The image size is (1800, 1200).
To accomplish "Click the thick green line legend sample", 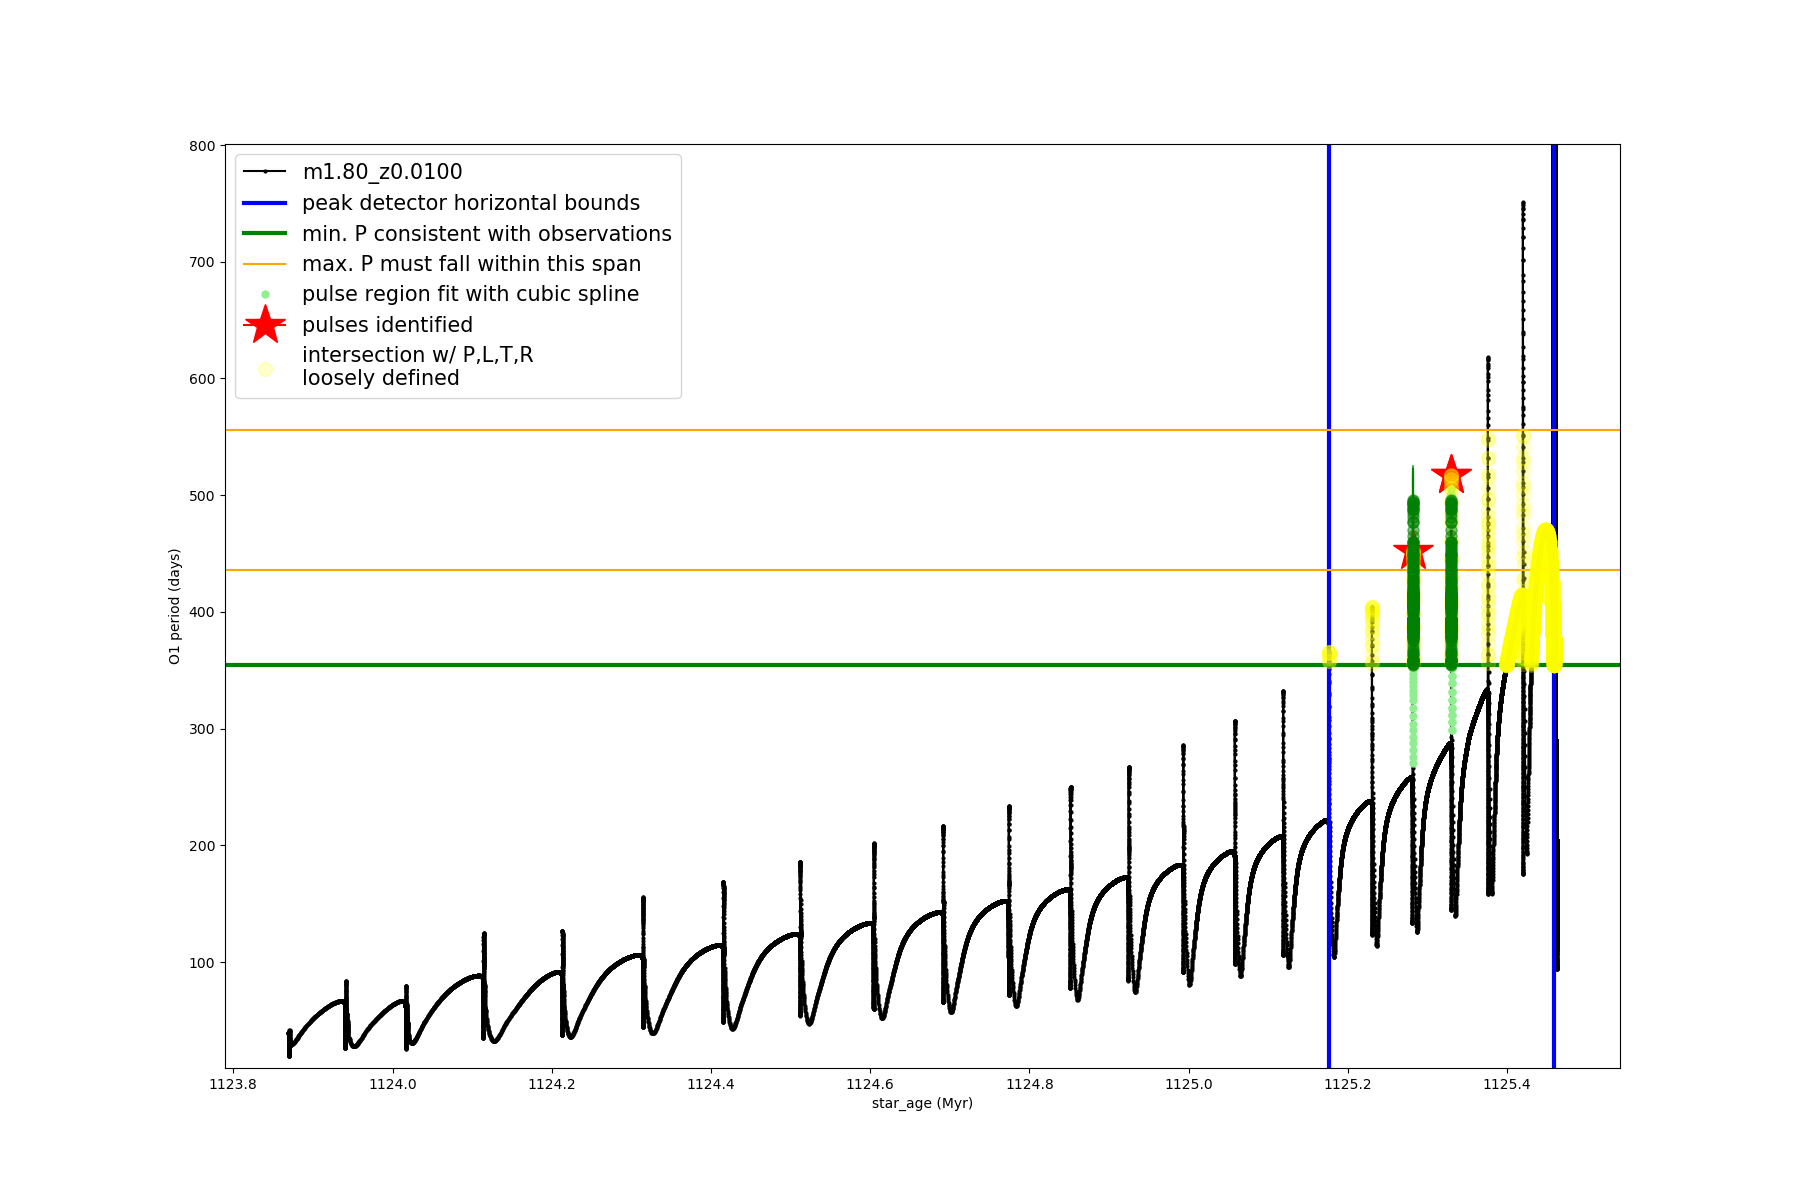I will tap(265, 234).
